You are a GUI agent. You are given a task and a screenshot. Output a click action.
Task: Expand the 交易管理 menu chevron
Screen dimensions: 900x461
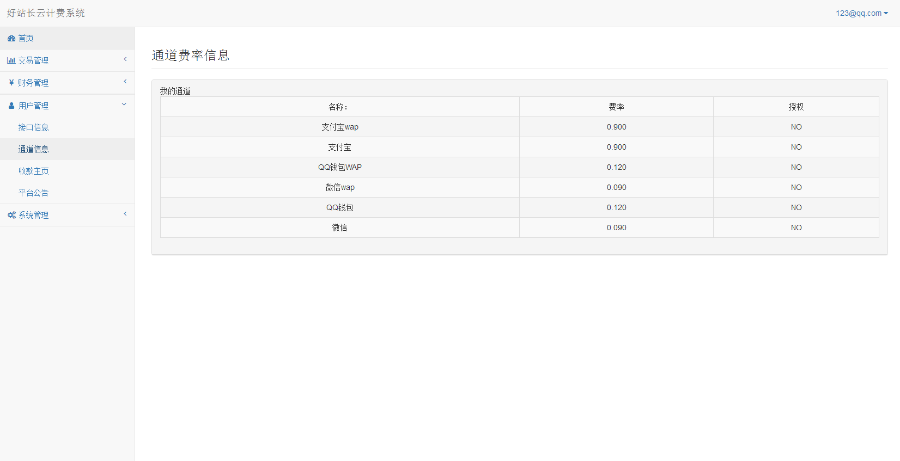pos(125,61)
